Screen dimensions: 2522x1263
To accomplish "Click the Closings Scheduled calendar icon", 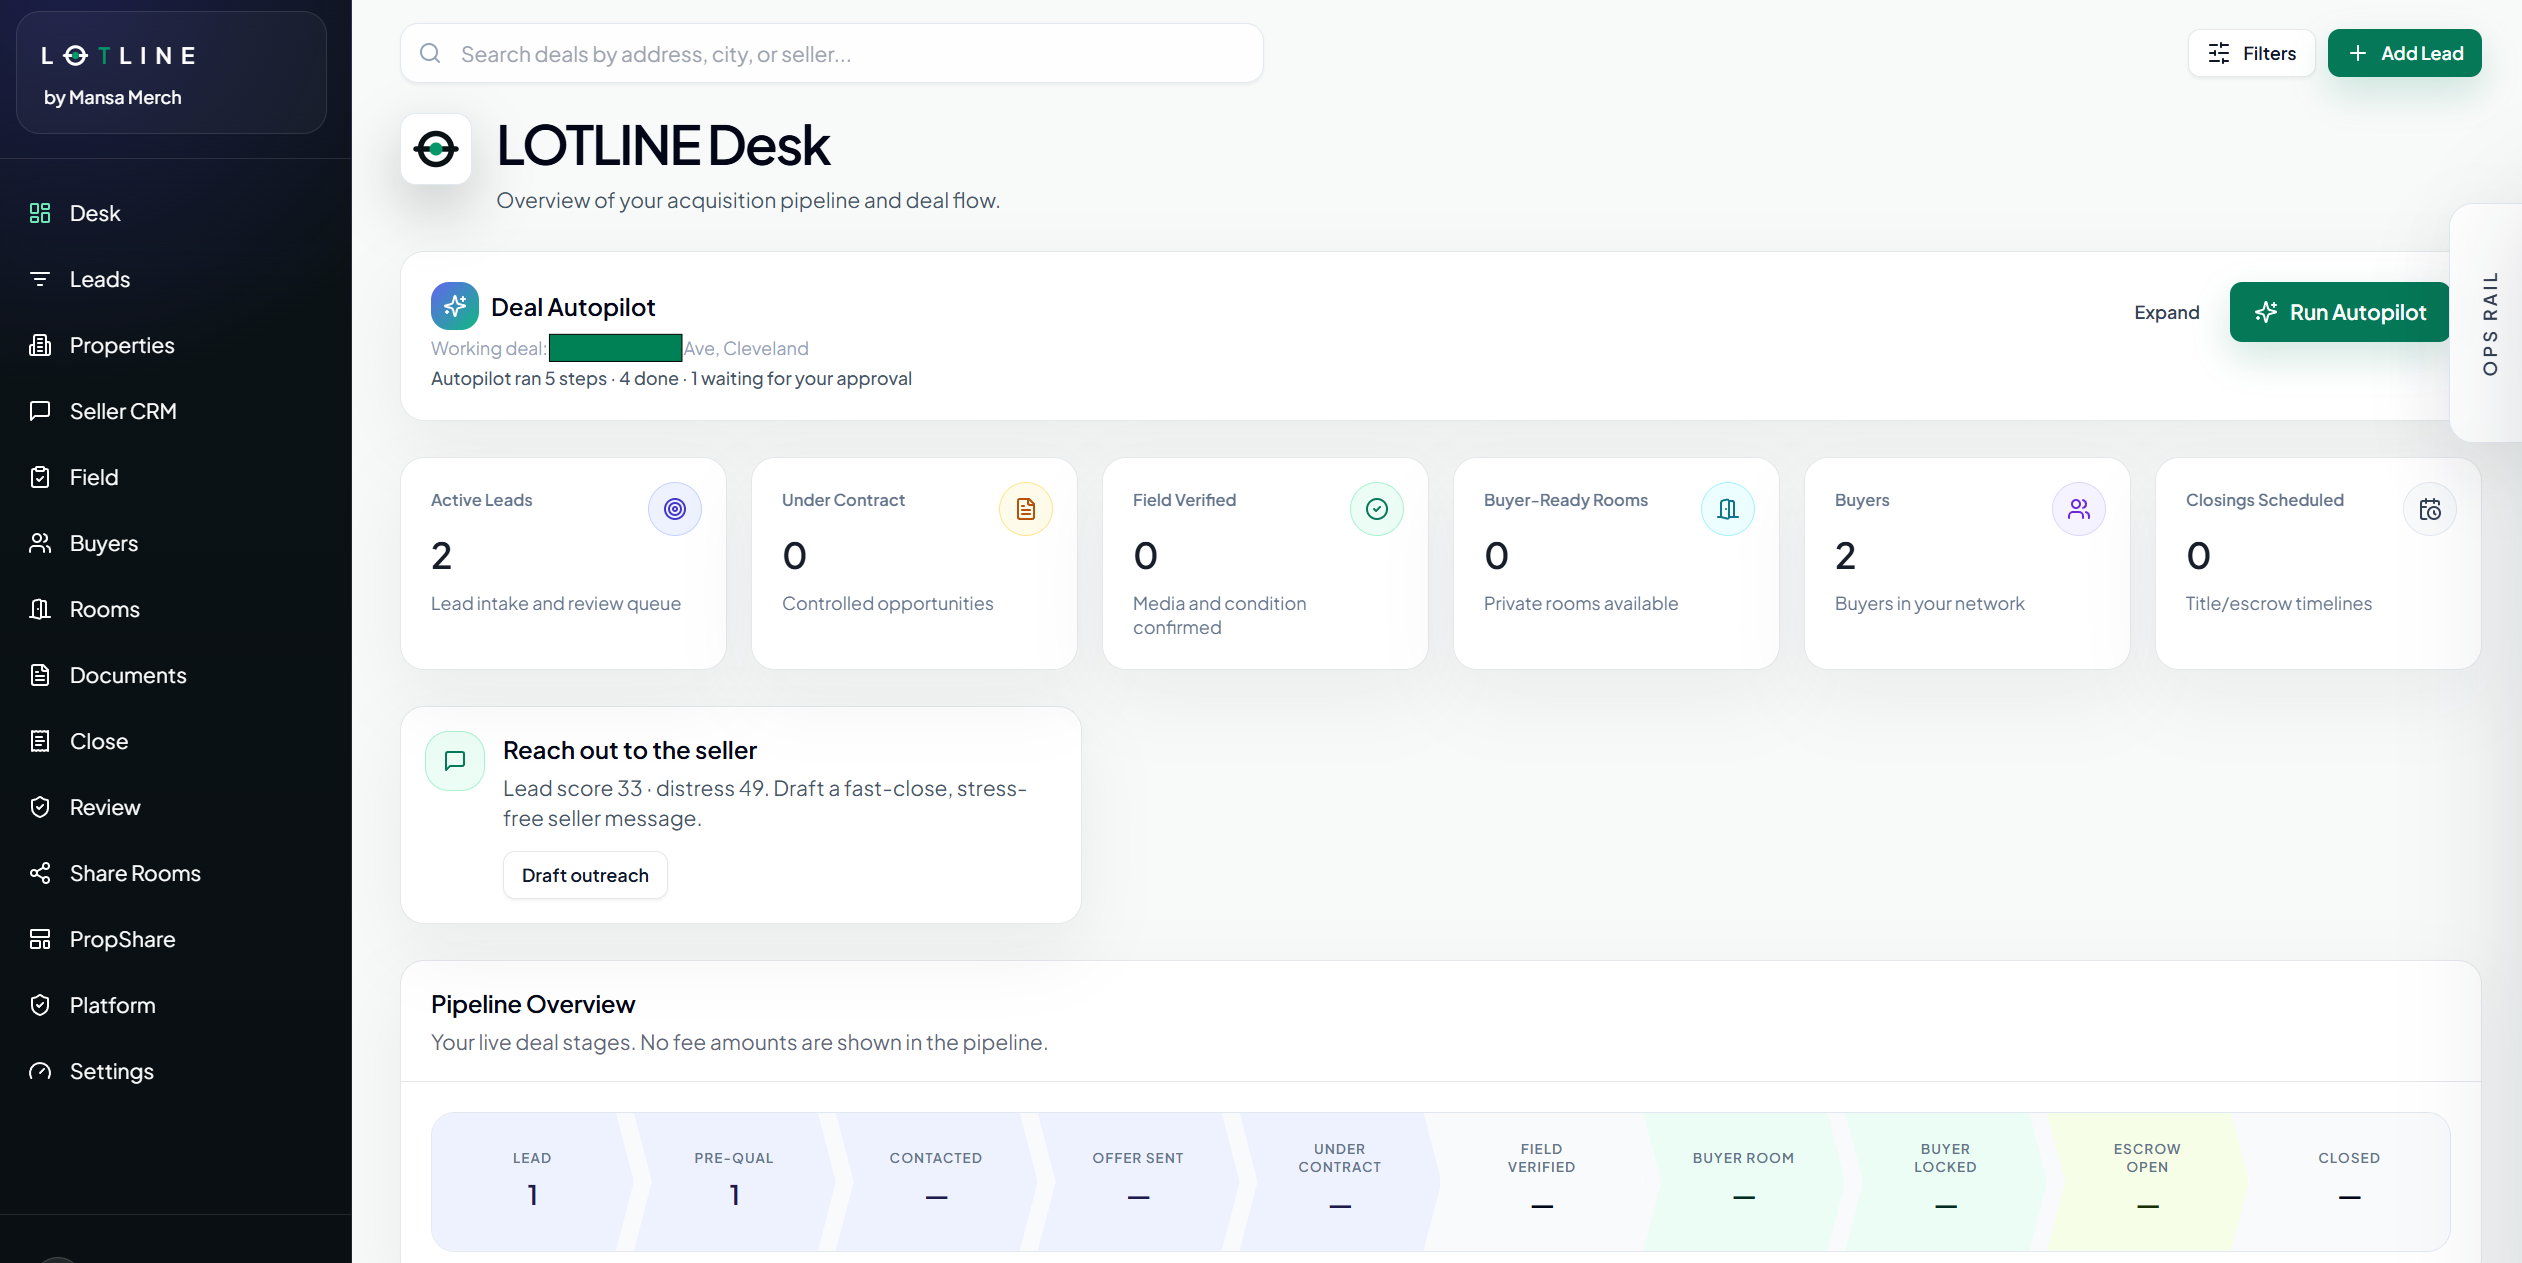I will pos(2430,509).
